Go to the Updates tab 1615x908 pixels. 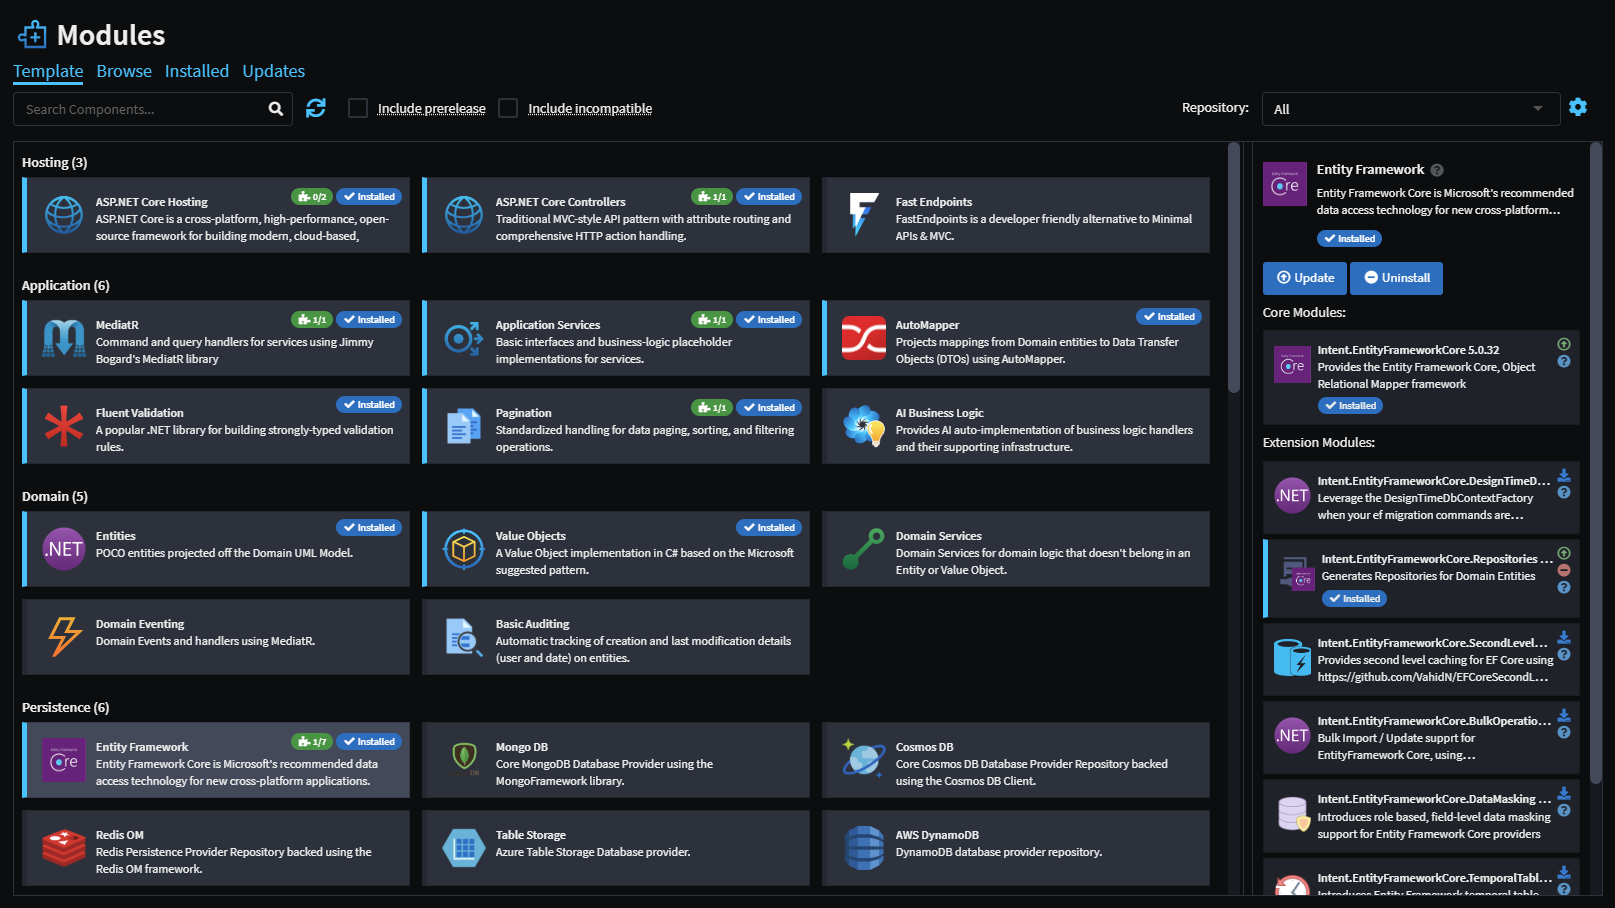pos(273,71)
